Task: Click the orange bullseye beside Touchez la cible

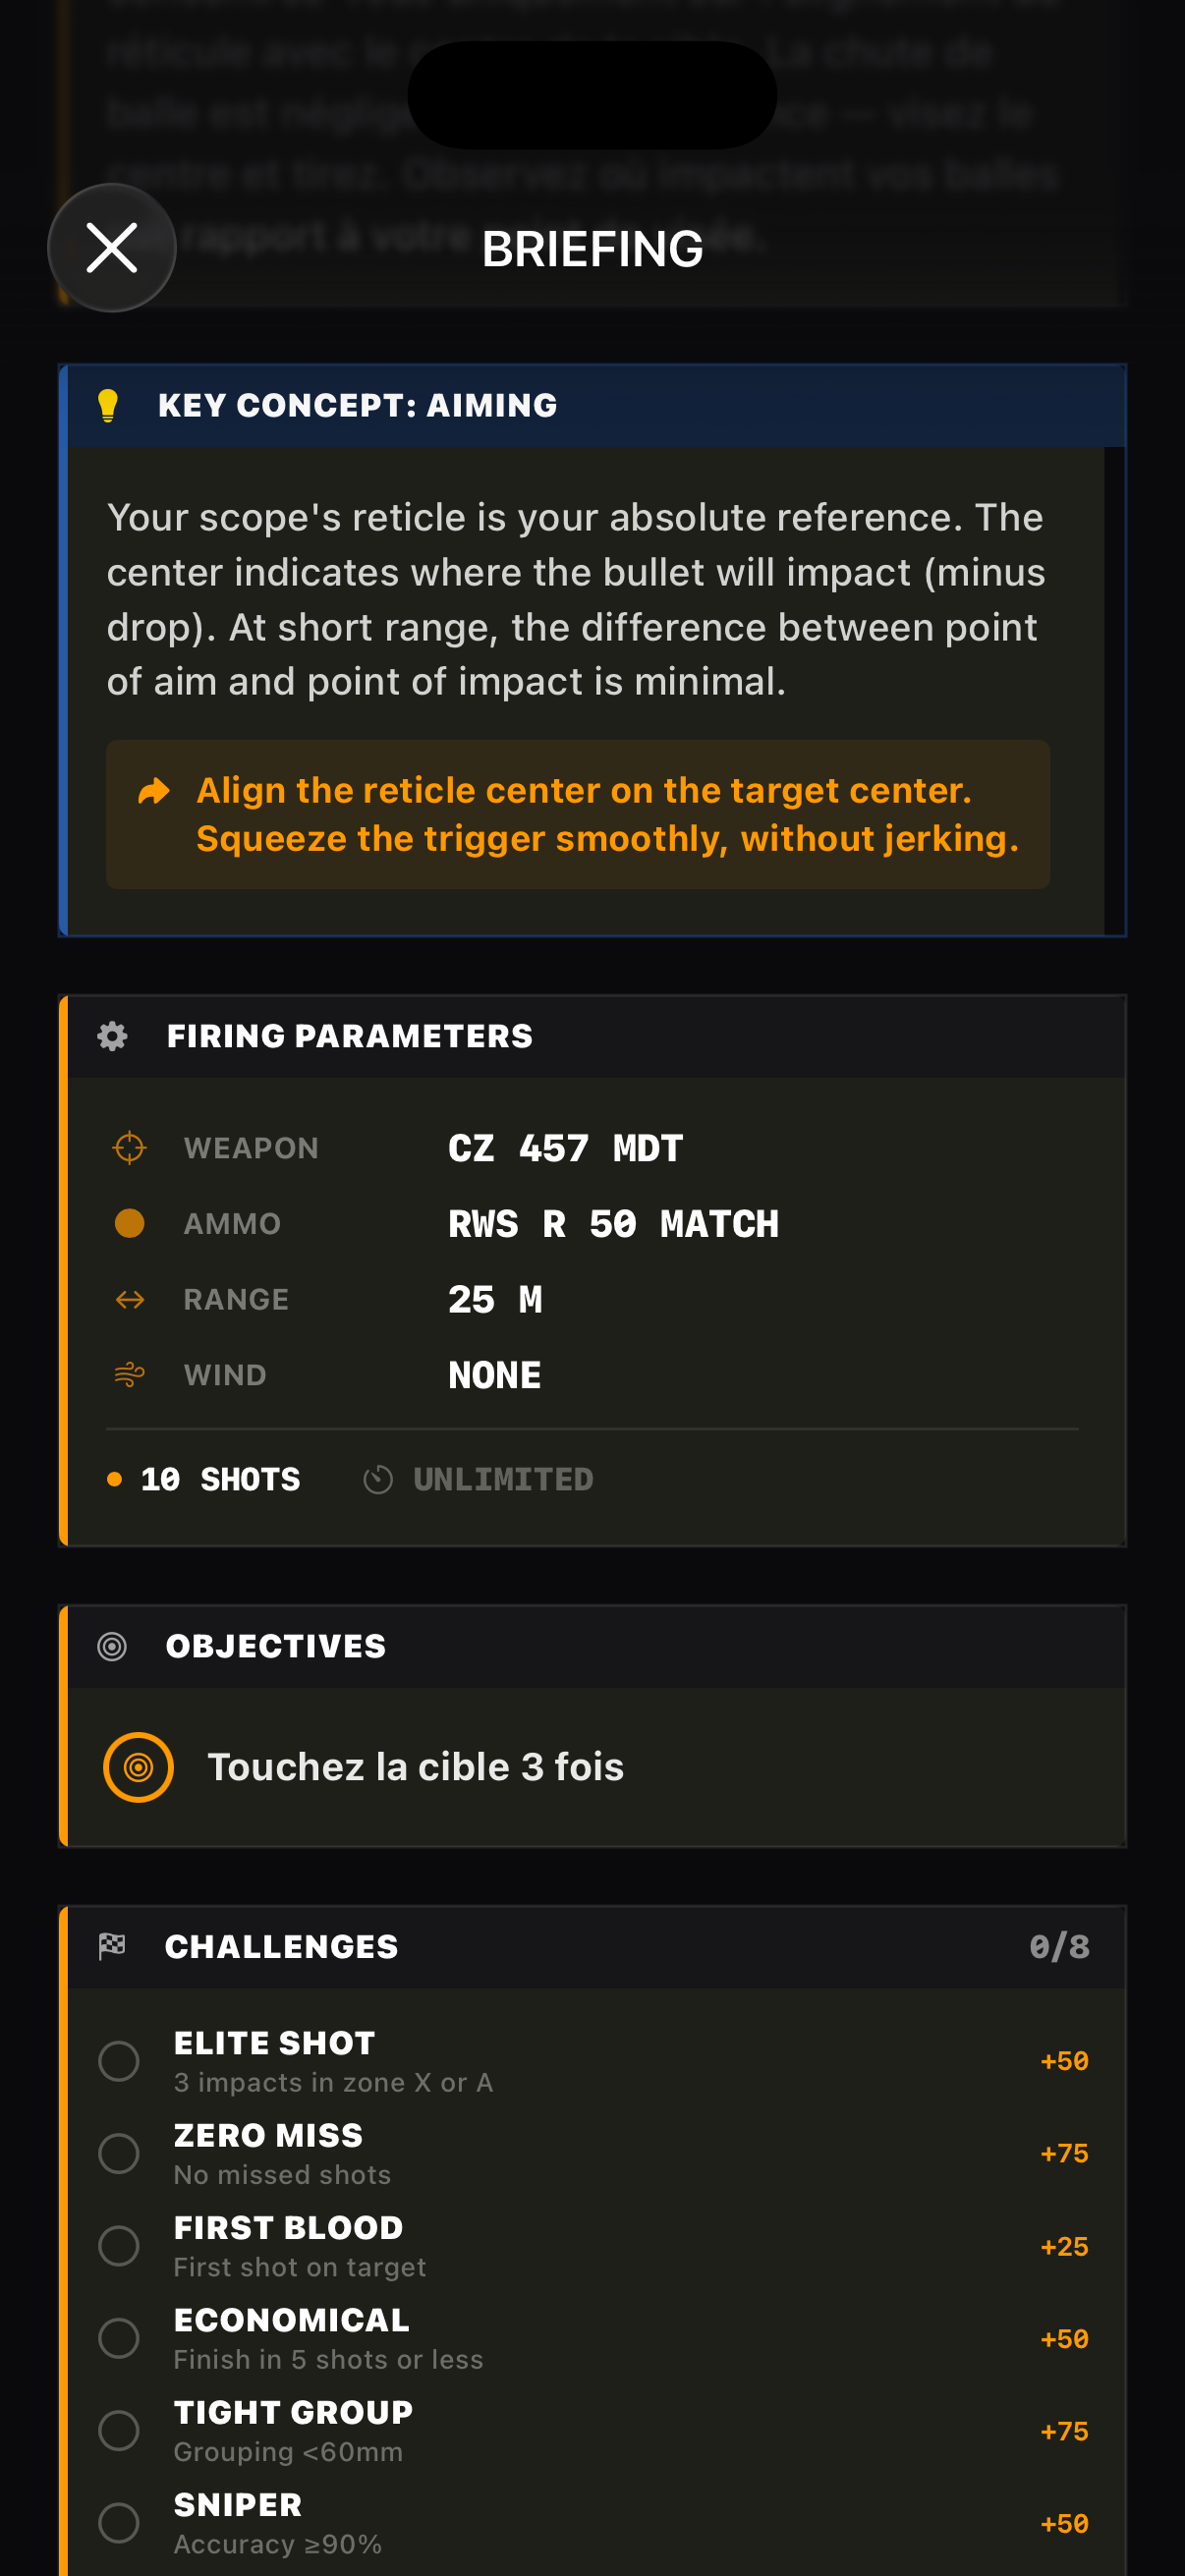Action: (140, 1766)
